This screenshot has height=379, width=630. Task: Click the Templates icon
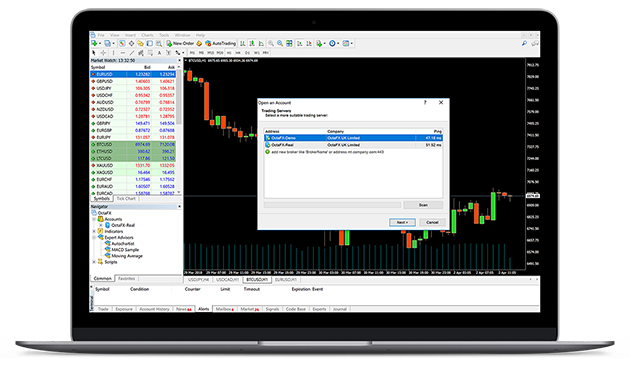pyautogui.click(x=346, y=43)
